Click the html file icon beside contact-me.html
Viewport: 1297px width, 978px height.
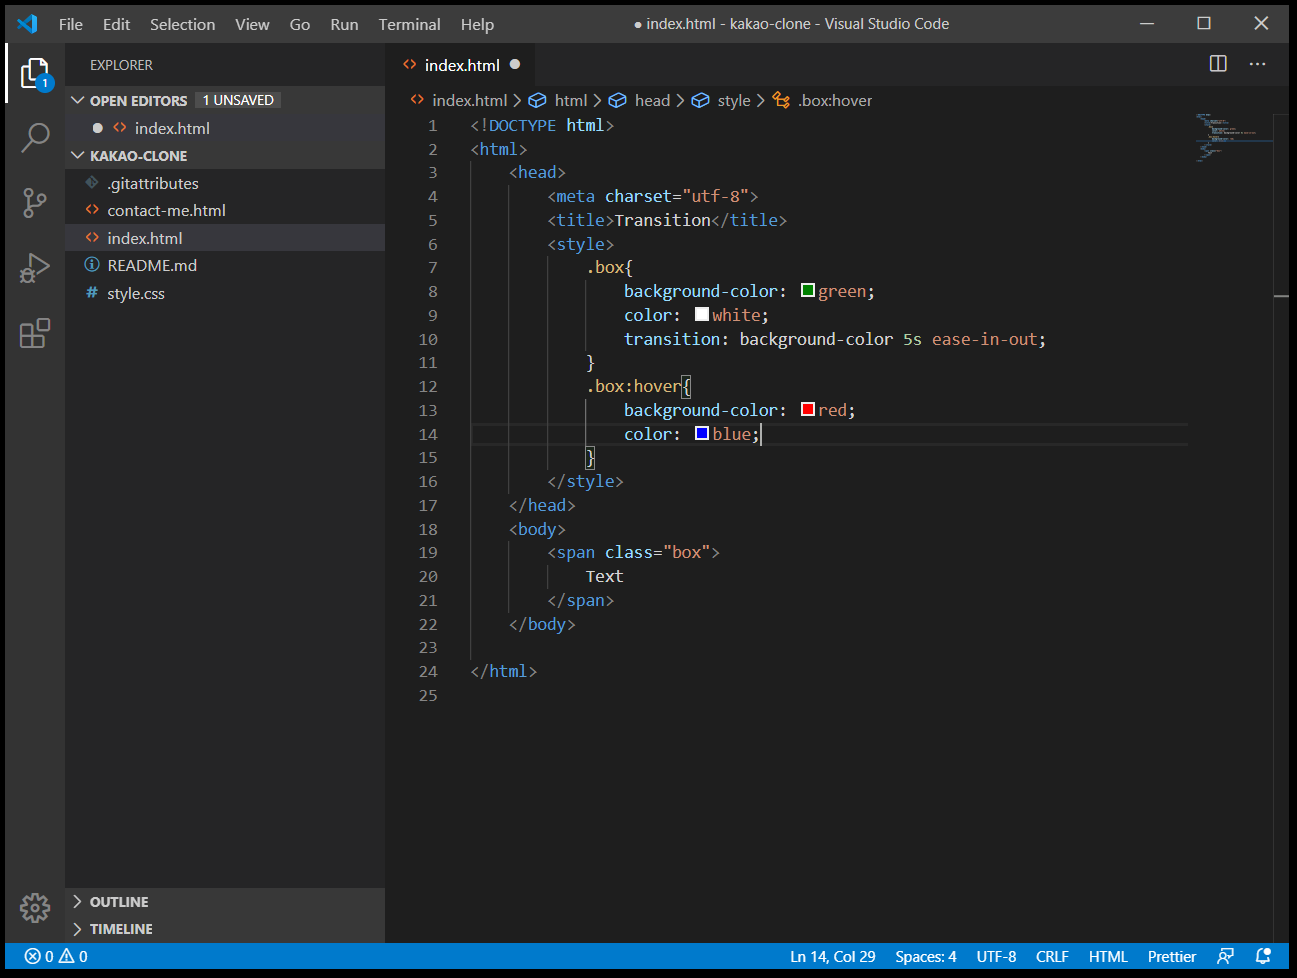pyautogui.click(x=92, y=210)
